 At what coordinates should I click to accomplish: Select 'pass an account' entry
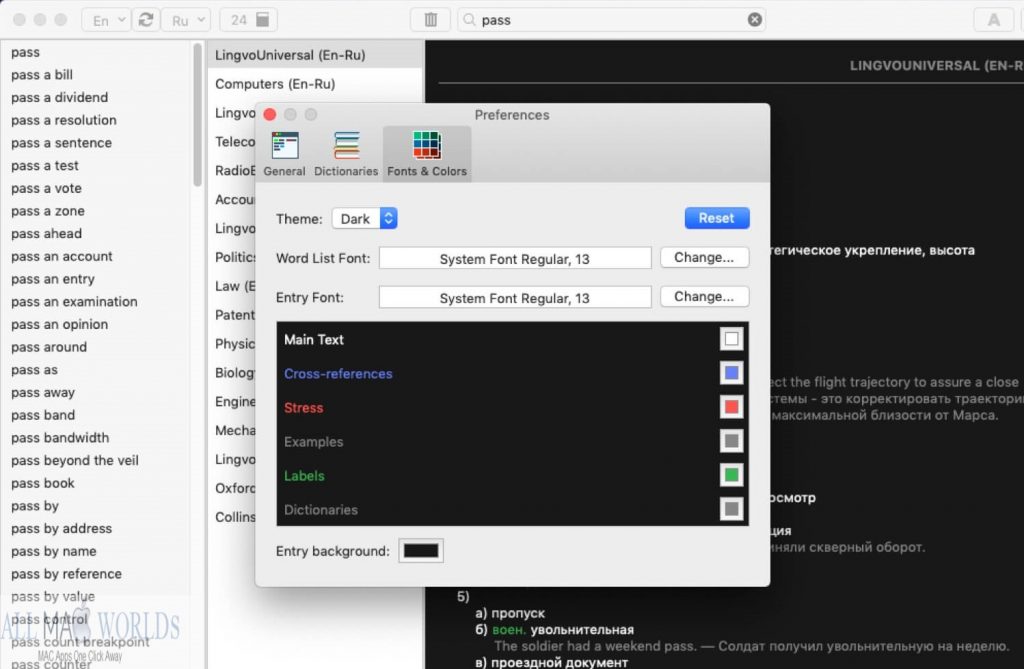tap(61, 256)
